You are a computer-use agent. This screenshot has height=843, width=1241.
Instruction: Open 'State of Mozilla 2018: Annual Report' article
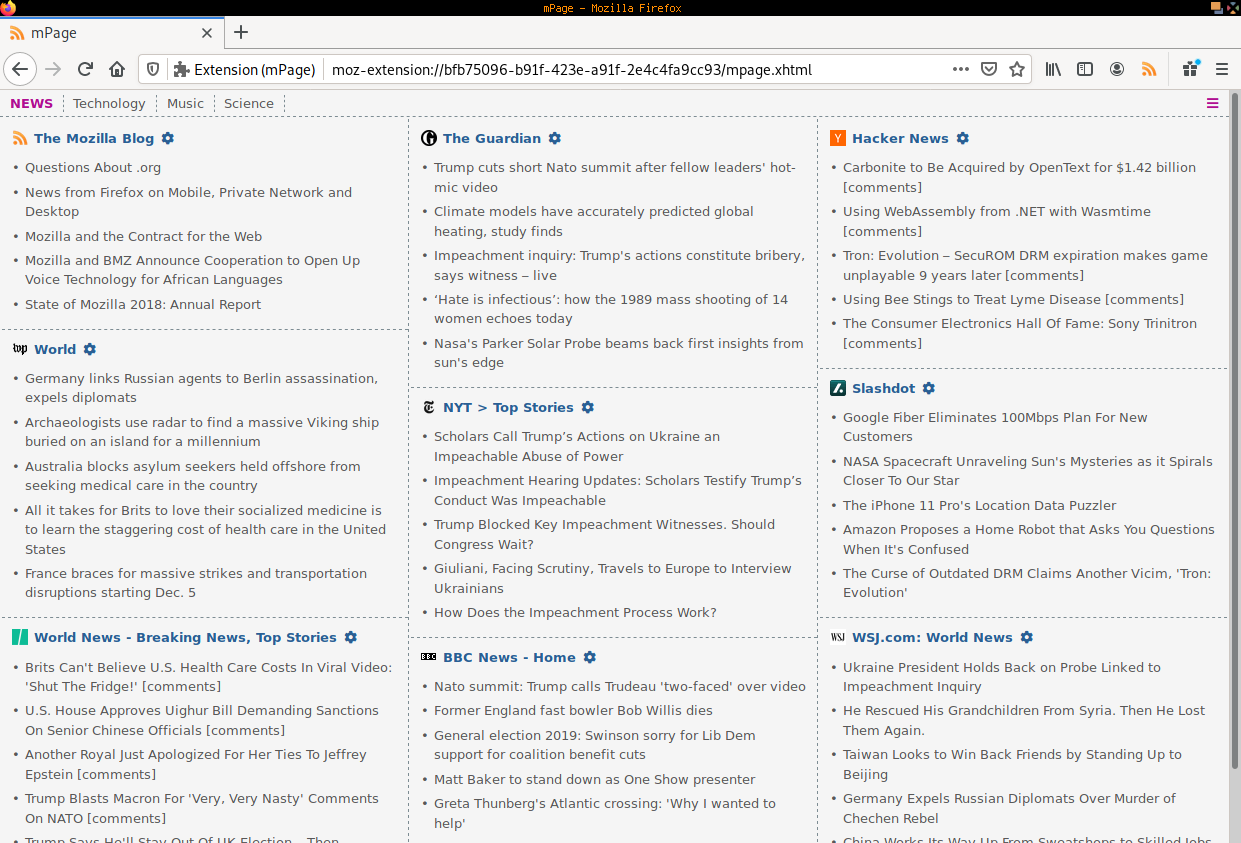pyautogui.click(x=143, y=304)
